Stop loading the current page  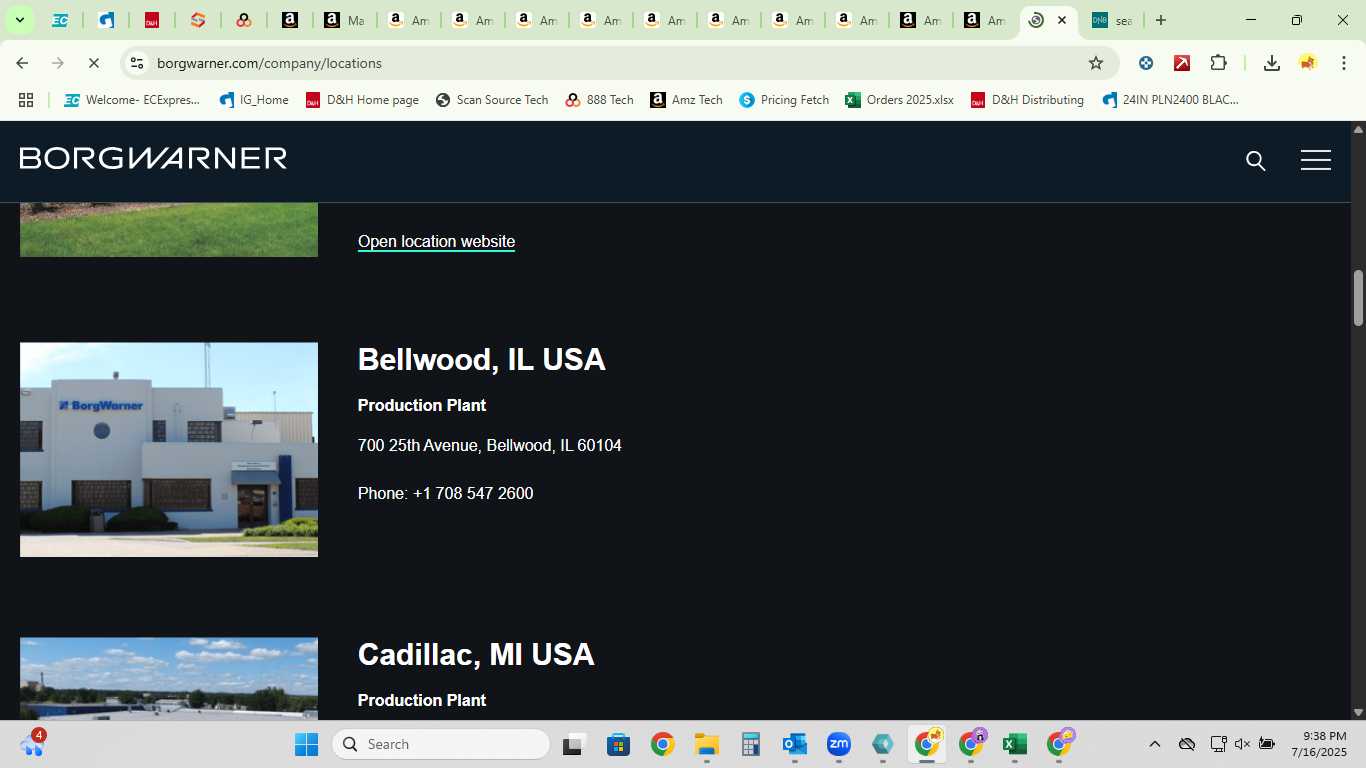coord(93,63)
